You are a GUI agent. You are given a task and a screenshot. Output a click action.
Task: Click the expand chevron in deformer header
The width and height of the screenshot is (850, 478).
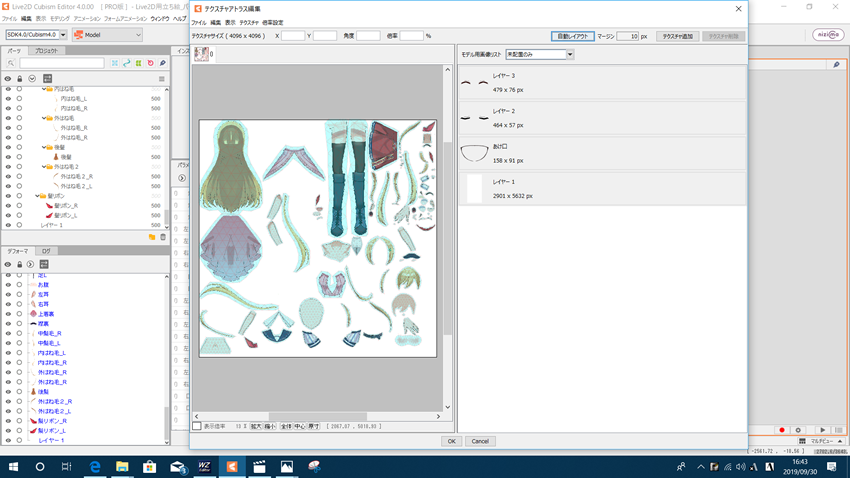coord(30,264)
